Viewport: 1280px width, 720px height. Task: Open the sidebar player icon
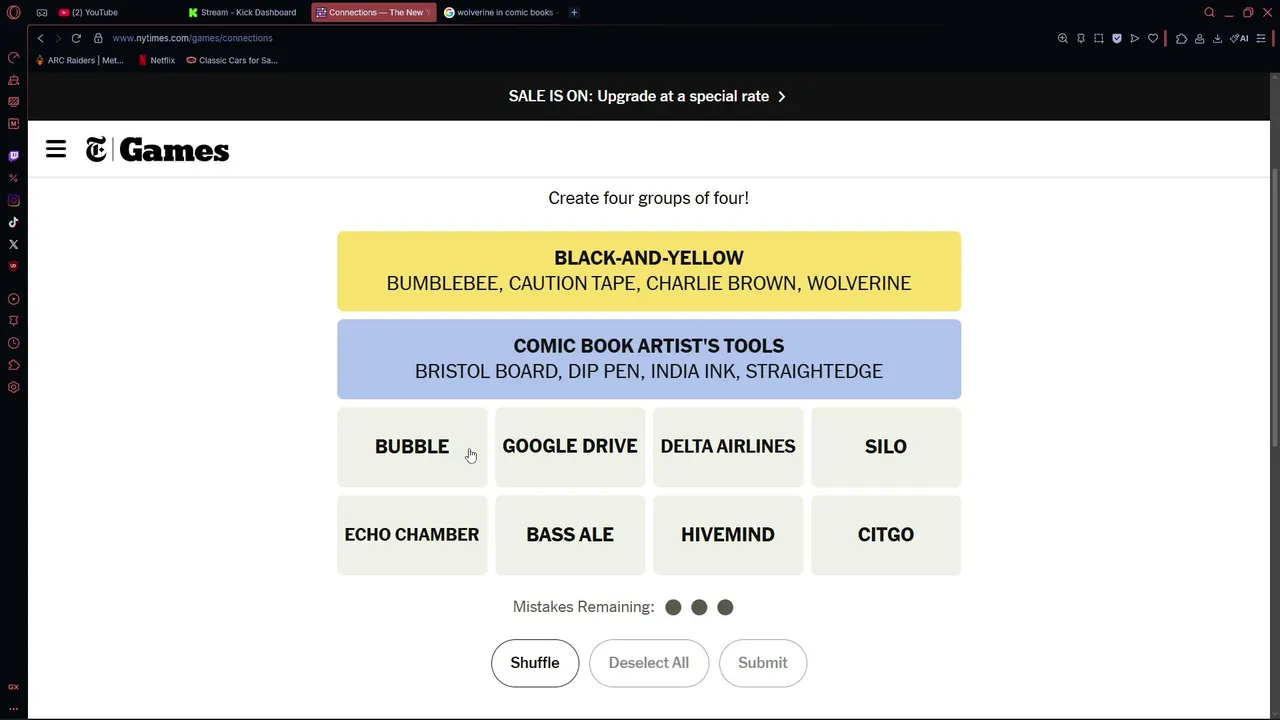pos(14,299)
